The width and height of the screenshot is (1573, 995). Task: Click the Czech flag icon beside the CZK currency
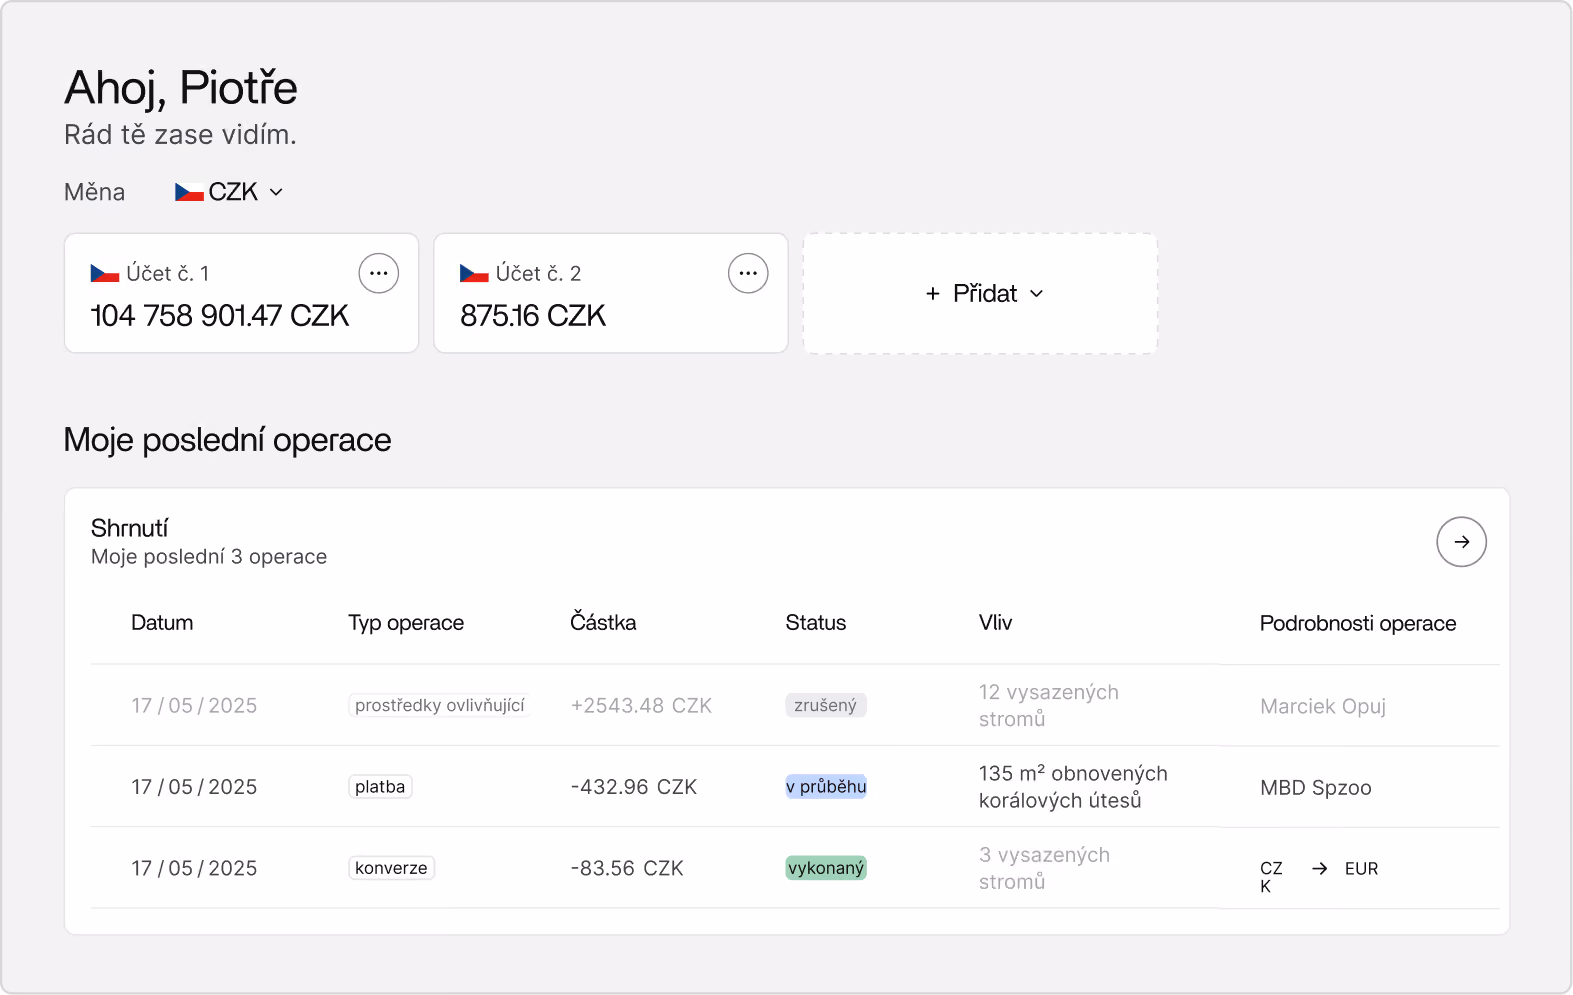(189, 192)
